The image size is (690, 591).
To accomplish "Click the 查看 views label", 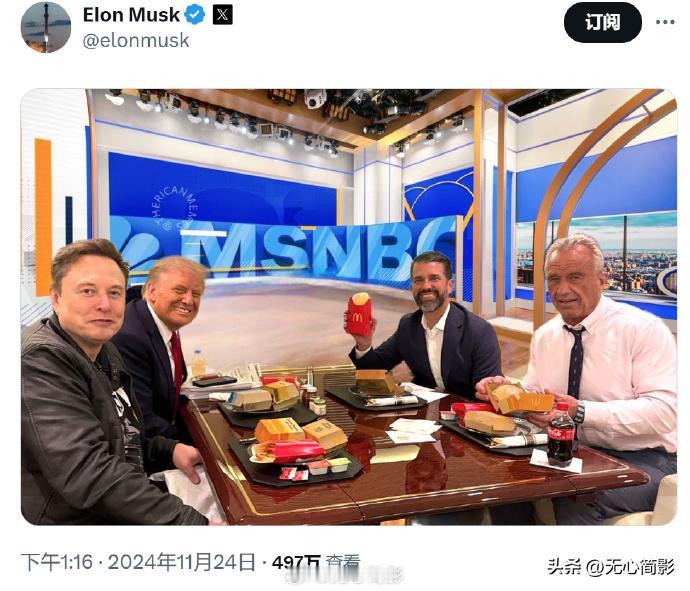I will 343,562.
